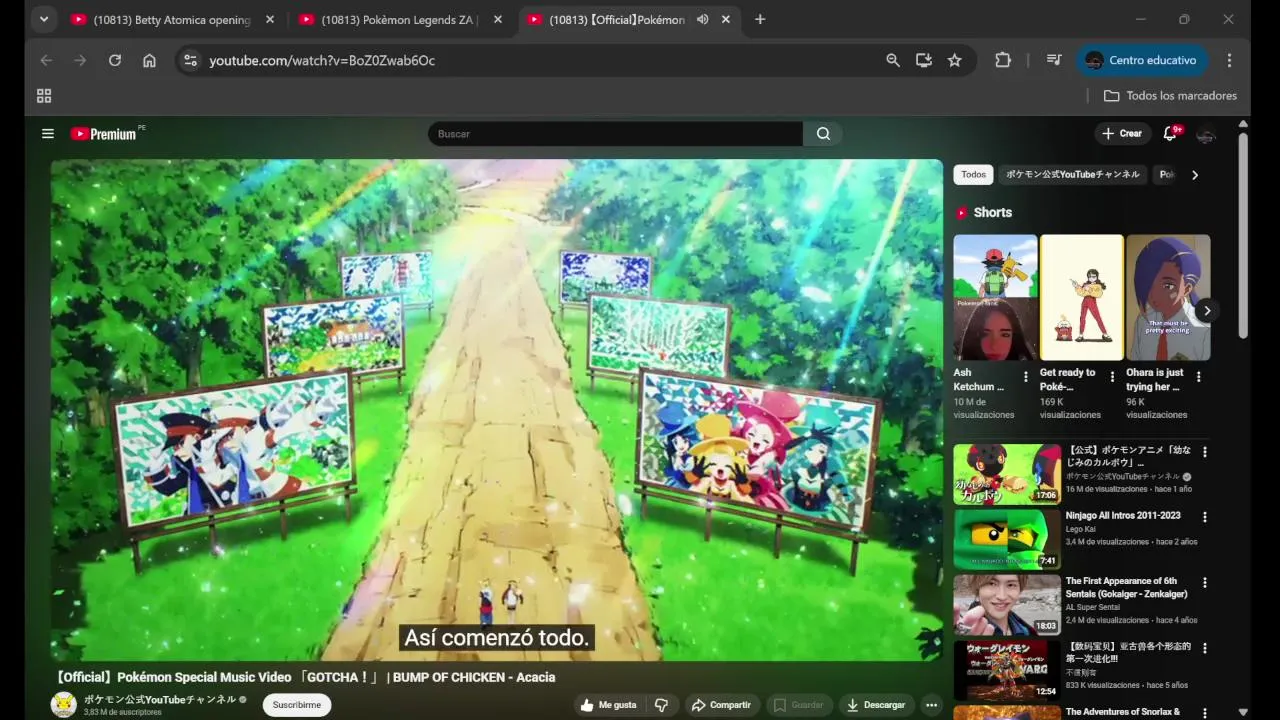This screenshot has height=720, width=1280.
Task: Reload the current page
Action: coord(115,60)
